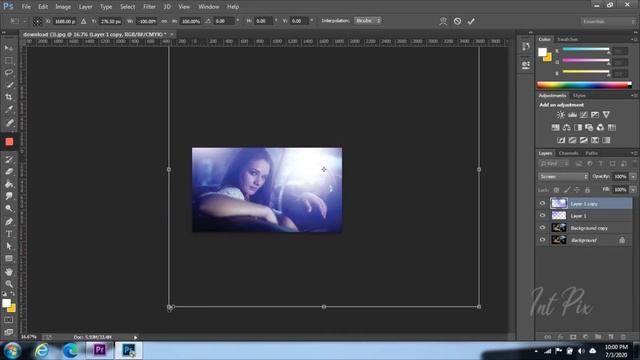Image resolution: width=640 pixels, height=360 pixels.
Task: Click the foreground color swatch in the toolbar
Action: coord(6,303)
